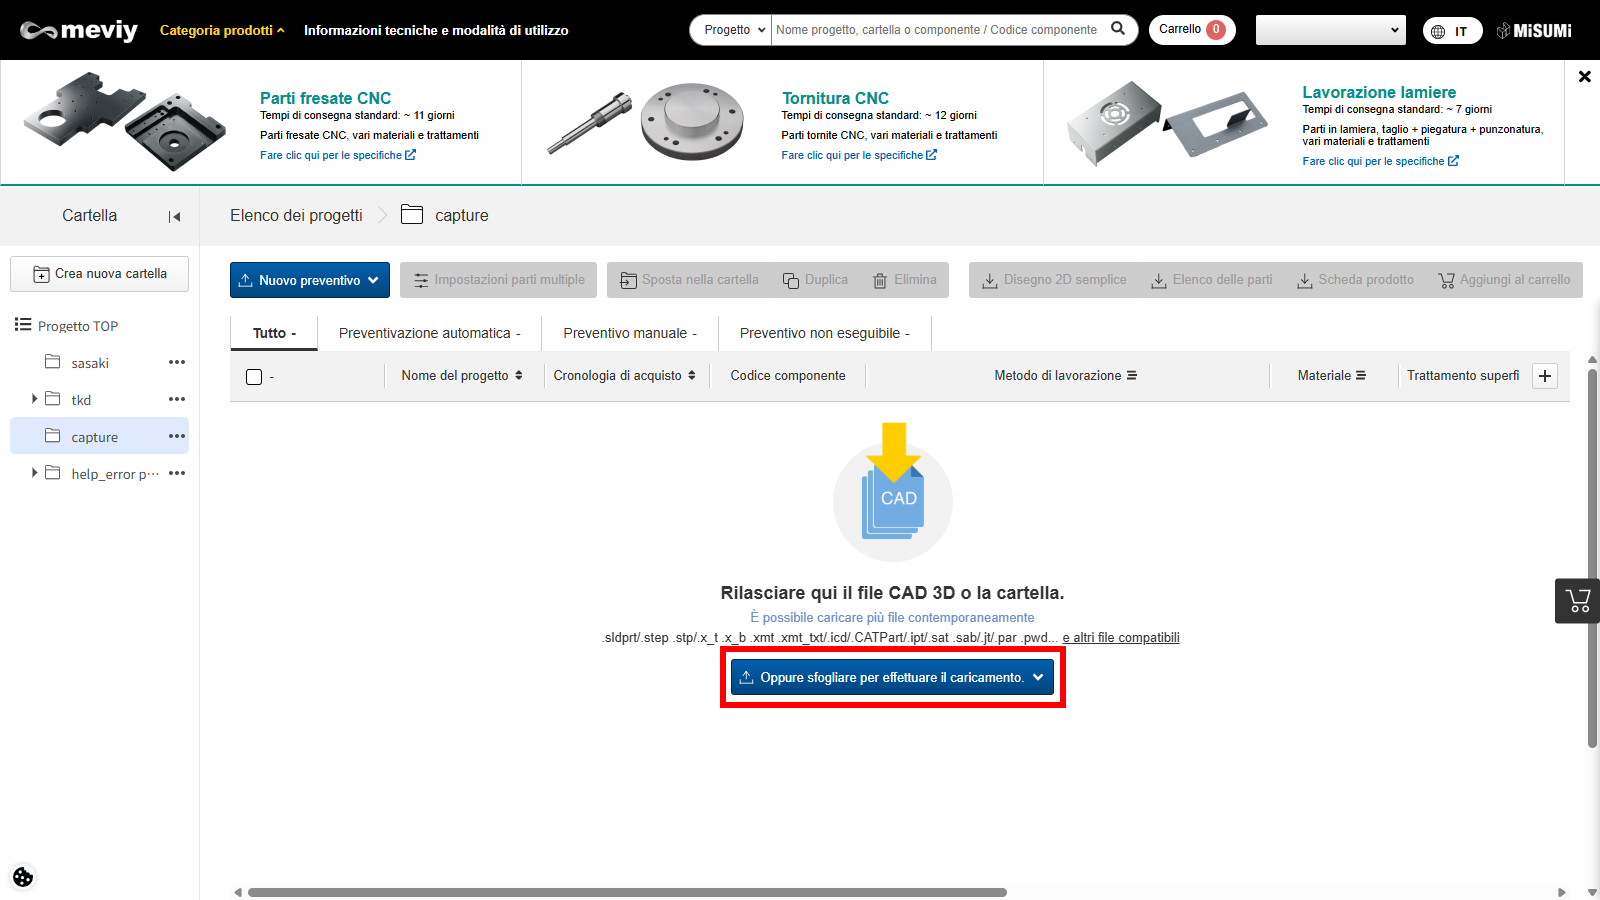Open options menu for capture folder
The width and height of the screenshot is (1600, 900).
pos(177,436)
